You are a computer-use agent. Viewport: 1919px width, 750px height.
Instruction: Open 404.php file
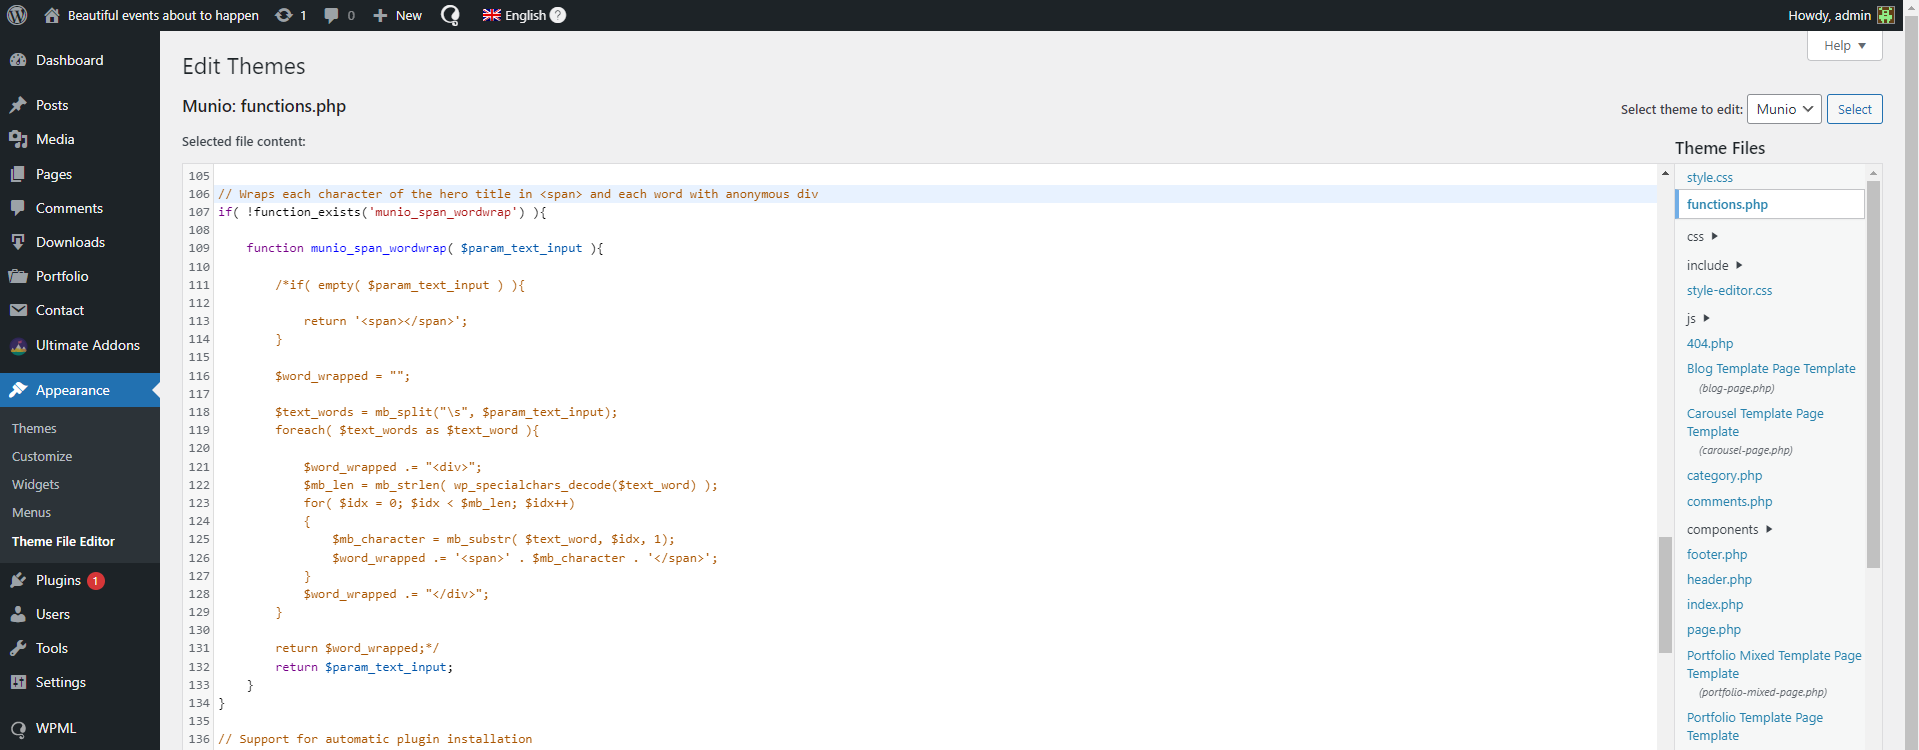1709,343
